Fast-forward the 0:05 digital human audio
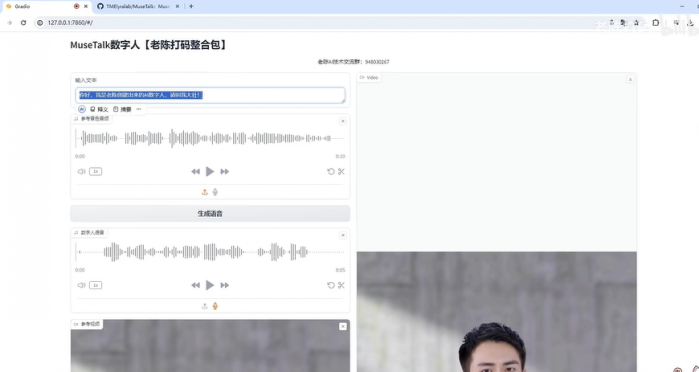The height and width of the screenshot is (372, 699). (225, 285)
